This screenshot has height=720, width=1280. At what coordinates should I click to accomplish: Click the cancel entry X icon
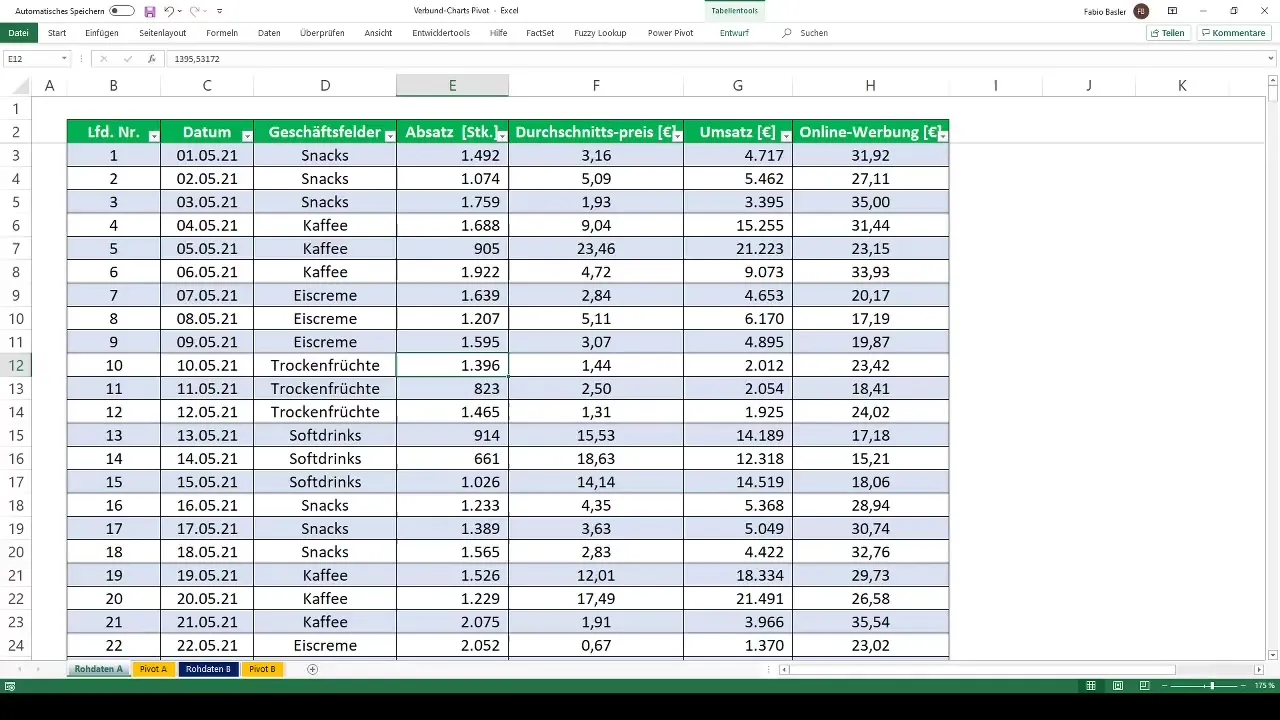(x=103, y=59)
